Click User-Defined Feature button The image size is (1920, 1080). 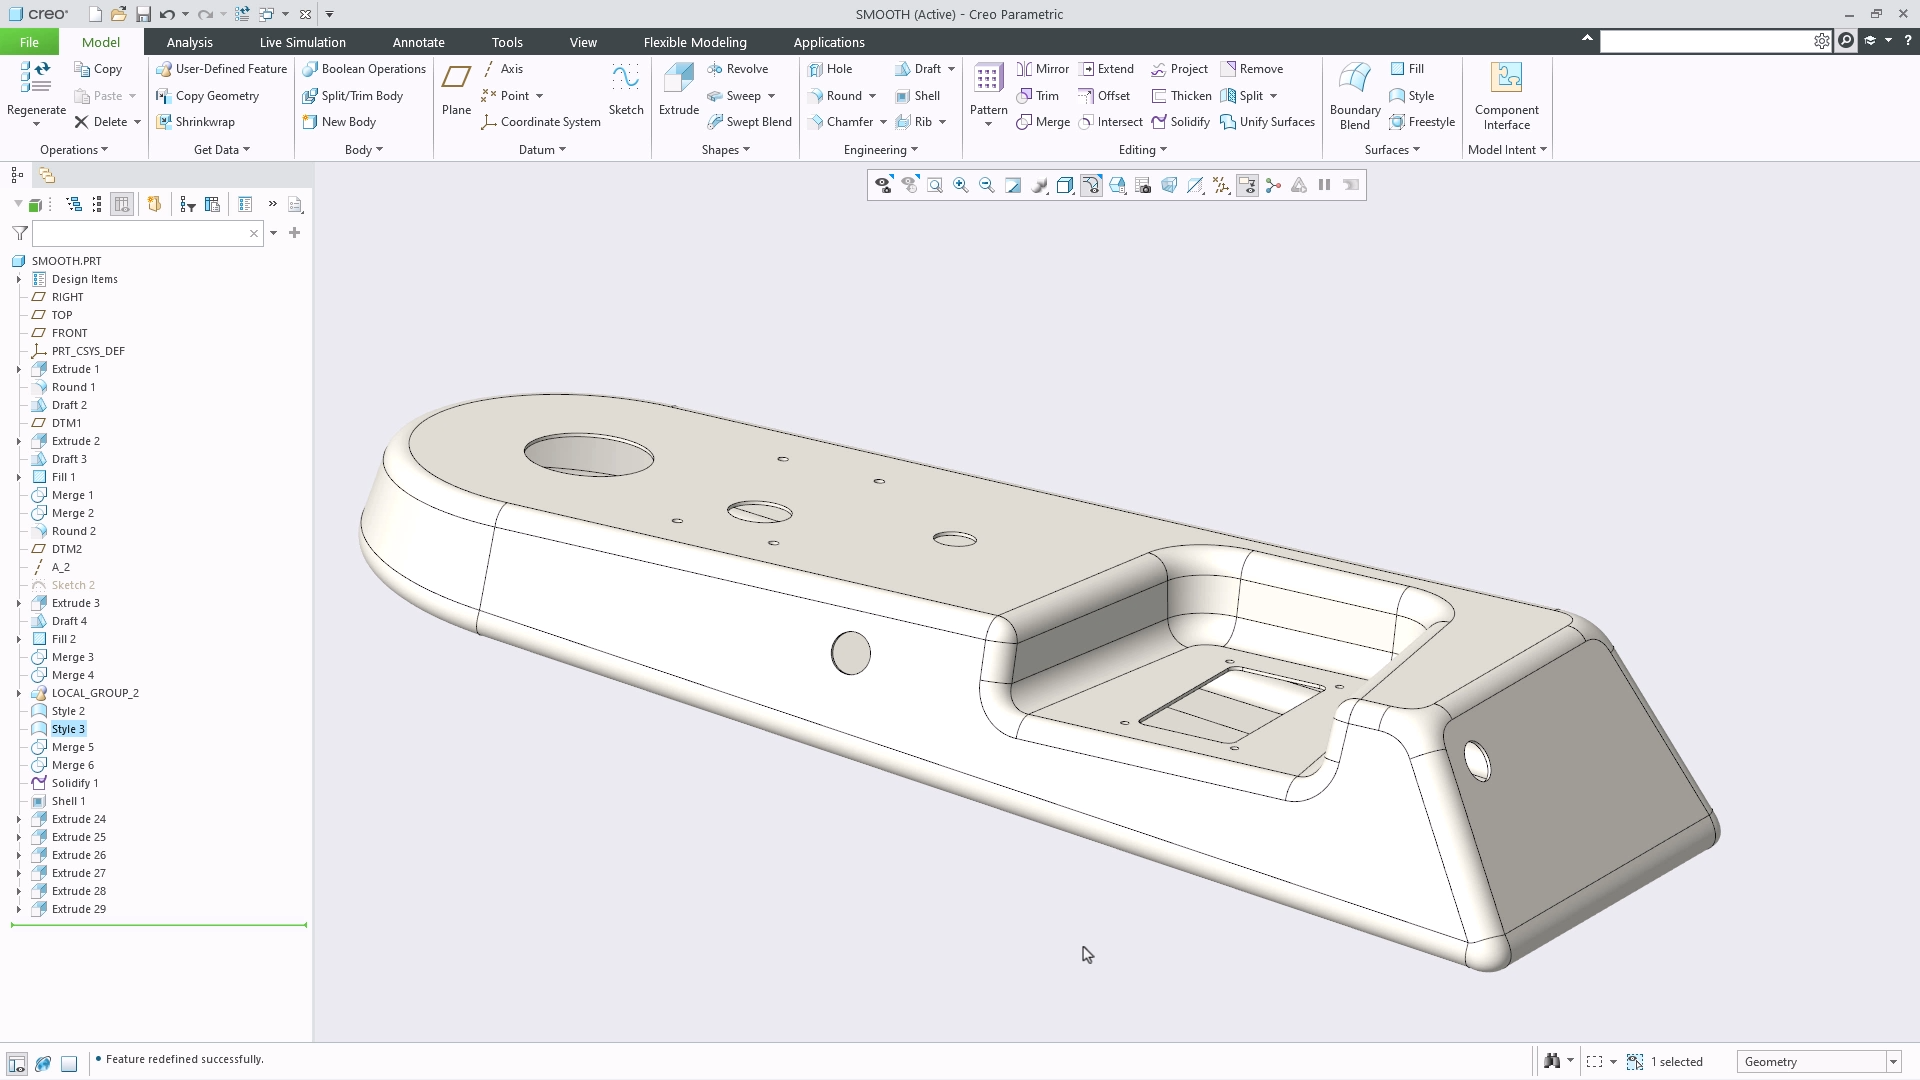(221, 69)
